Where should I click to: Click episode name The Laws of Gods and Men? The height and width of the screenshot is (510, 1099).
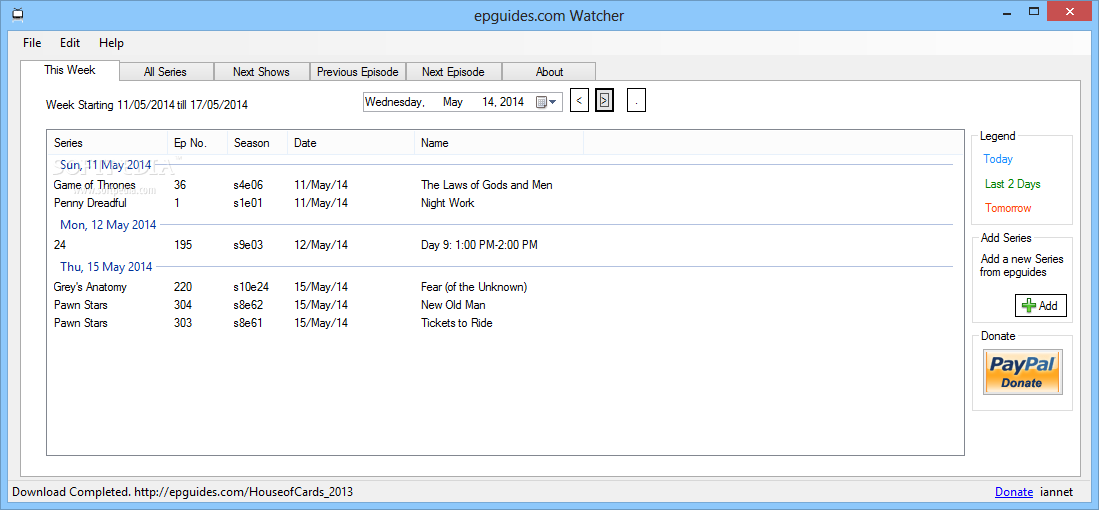[486, 185]
